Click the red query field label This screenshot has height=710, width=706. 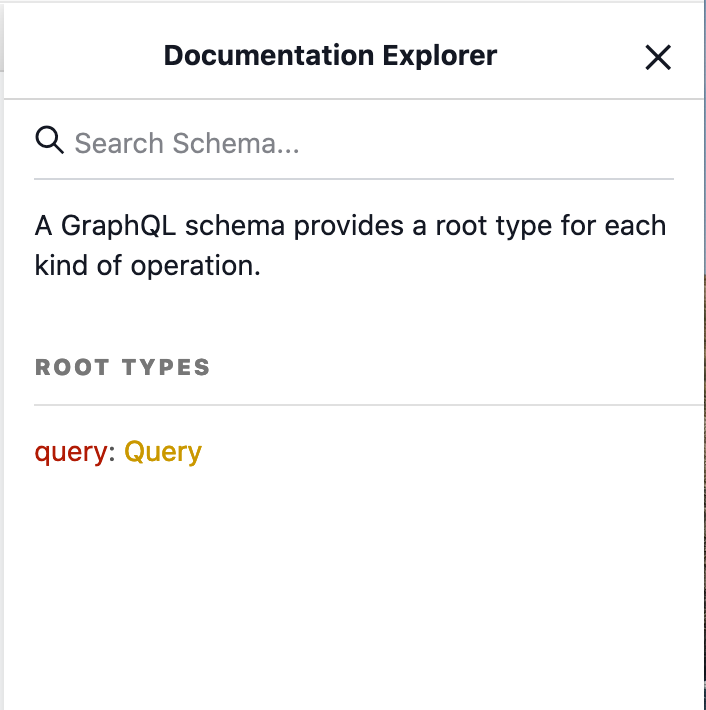(x=70, y=452)
